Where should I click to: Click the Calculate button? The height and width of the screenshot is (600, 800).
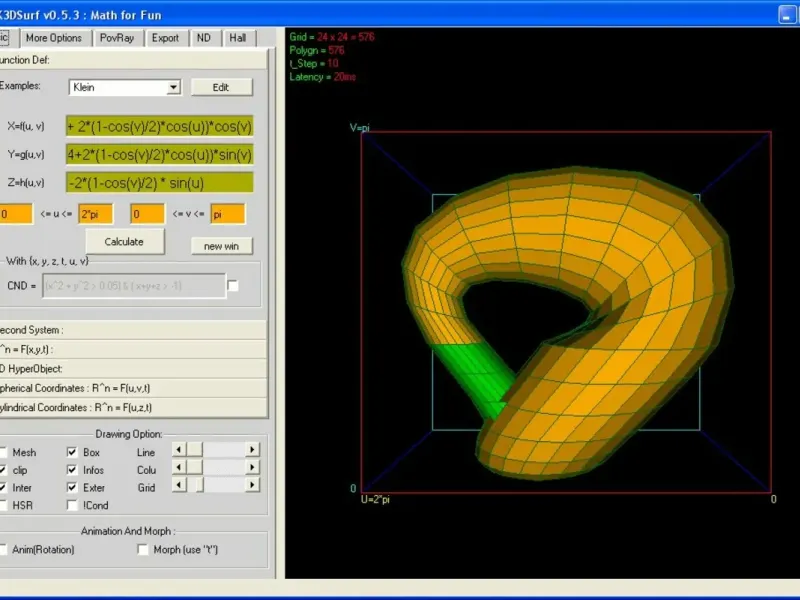click(124, 241)
